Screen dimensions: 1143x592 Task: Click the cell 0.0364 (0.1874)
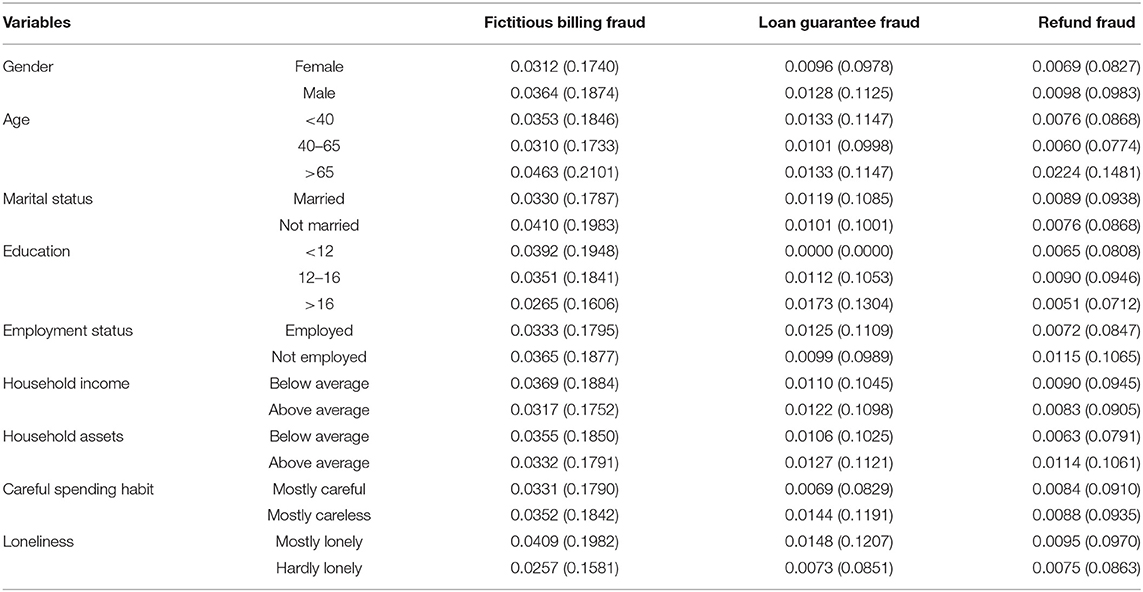point(564,93)
